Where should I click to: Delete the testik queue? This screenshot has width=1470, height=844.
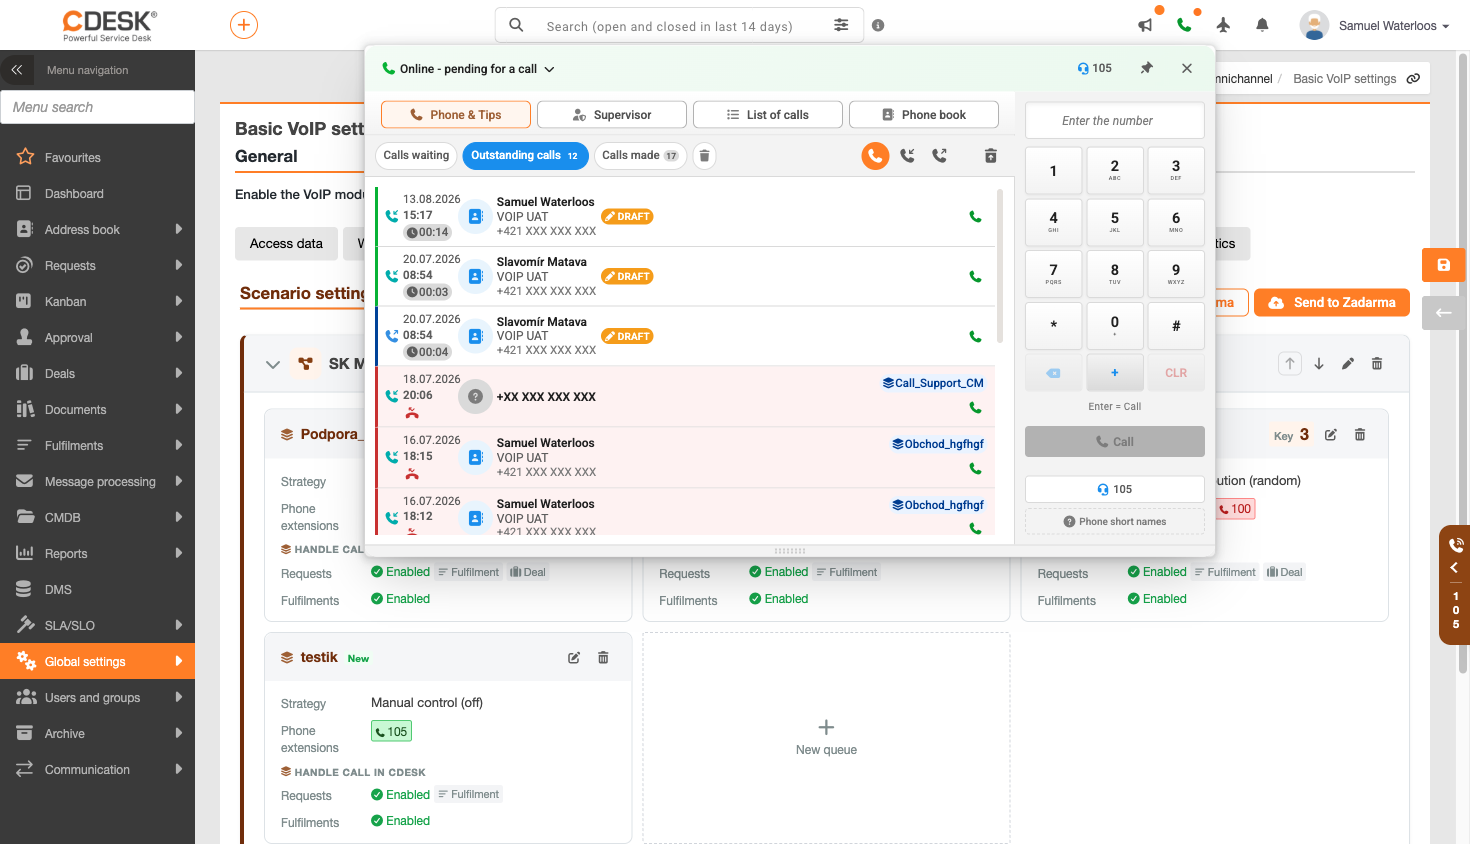(603, 658)
